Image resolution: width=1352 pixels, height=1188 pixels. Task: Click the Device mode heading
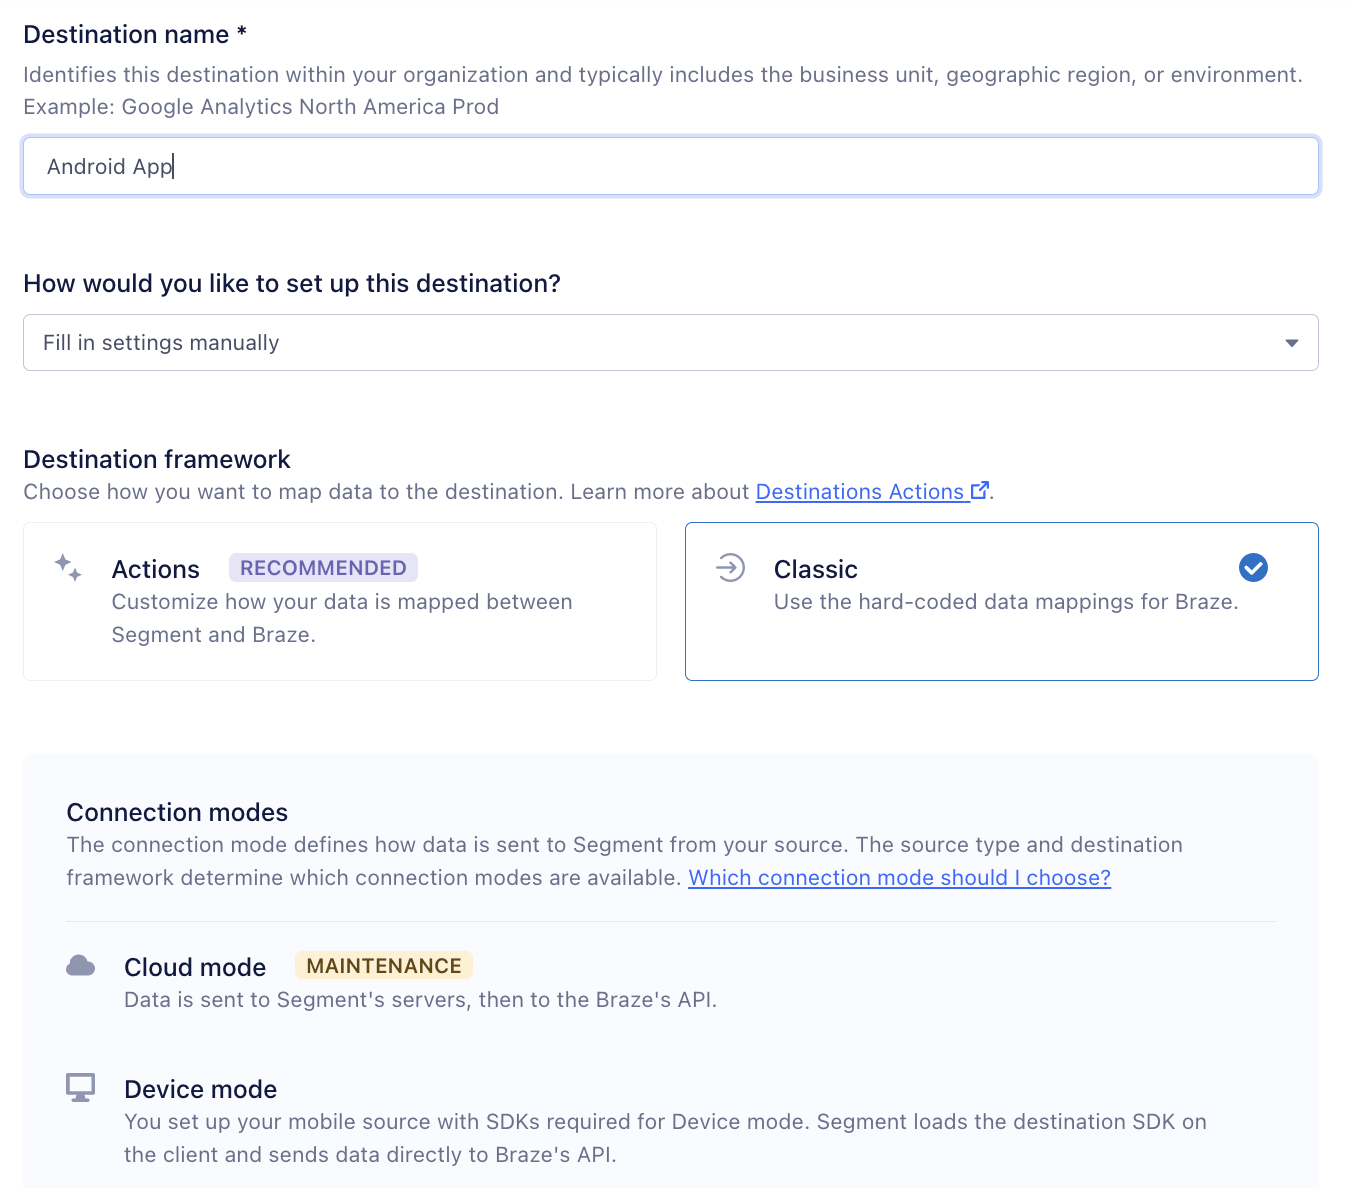coord(201,1089)
